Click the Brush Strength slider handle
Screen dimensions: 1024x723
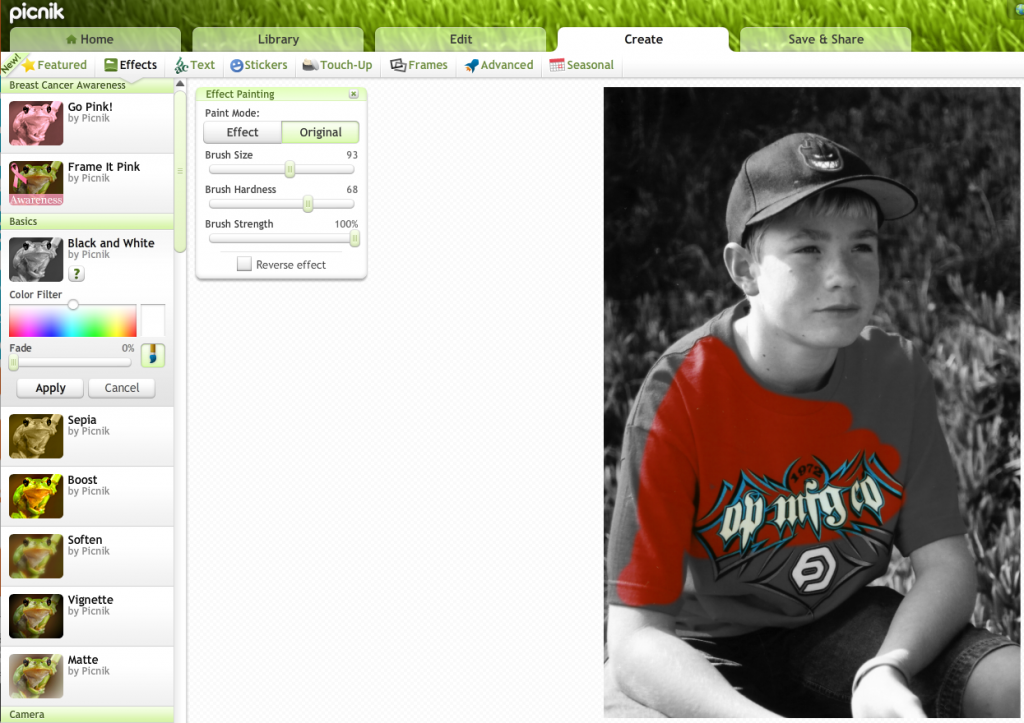click(354, 239)
